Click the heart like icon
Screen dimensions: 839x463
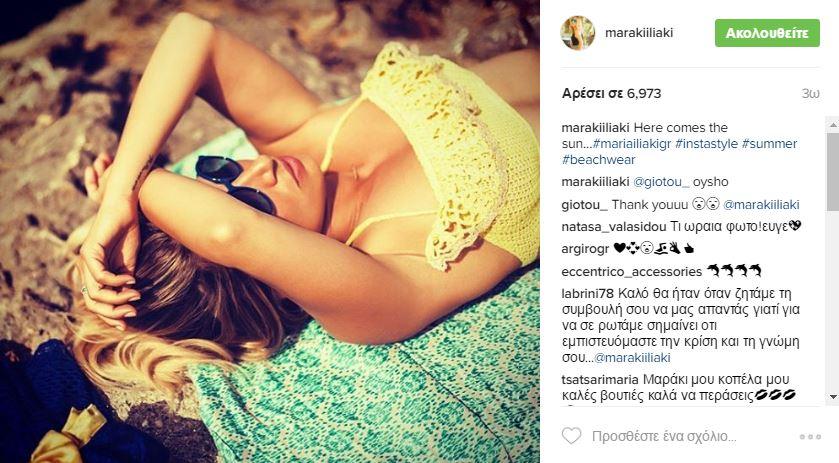(571, 436)
